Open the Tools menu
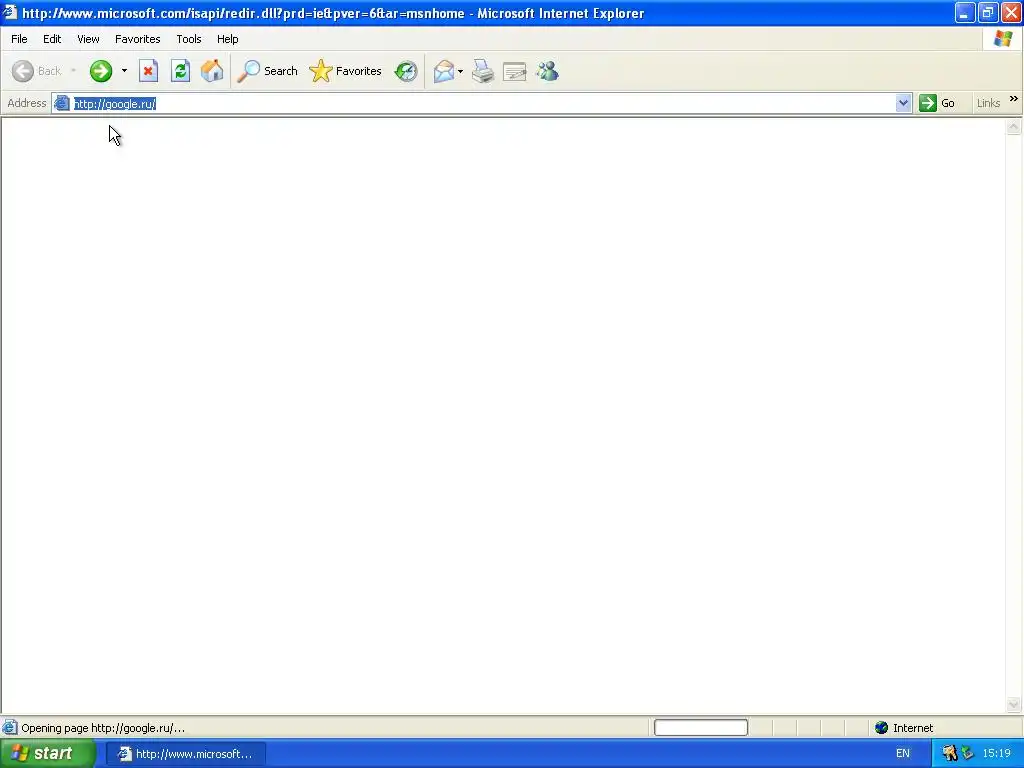1024x768 pixels. click(189, 39)
